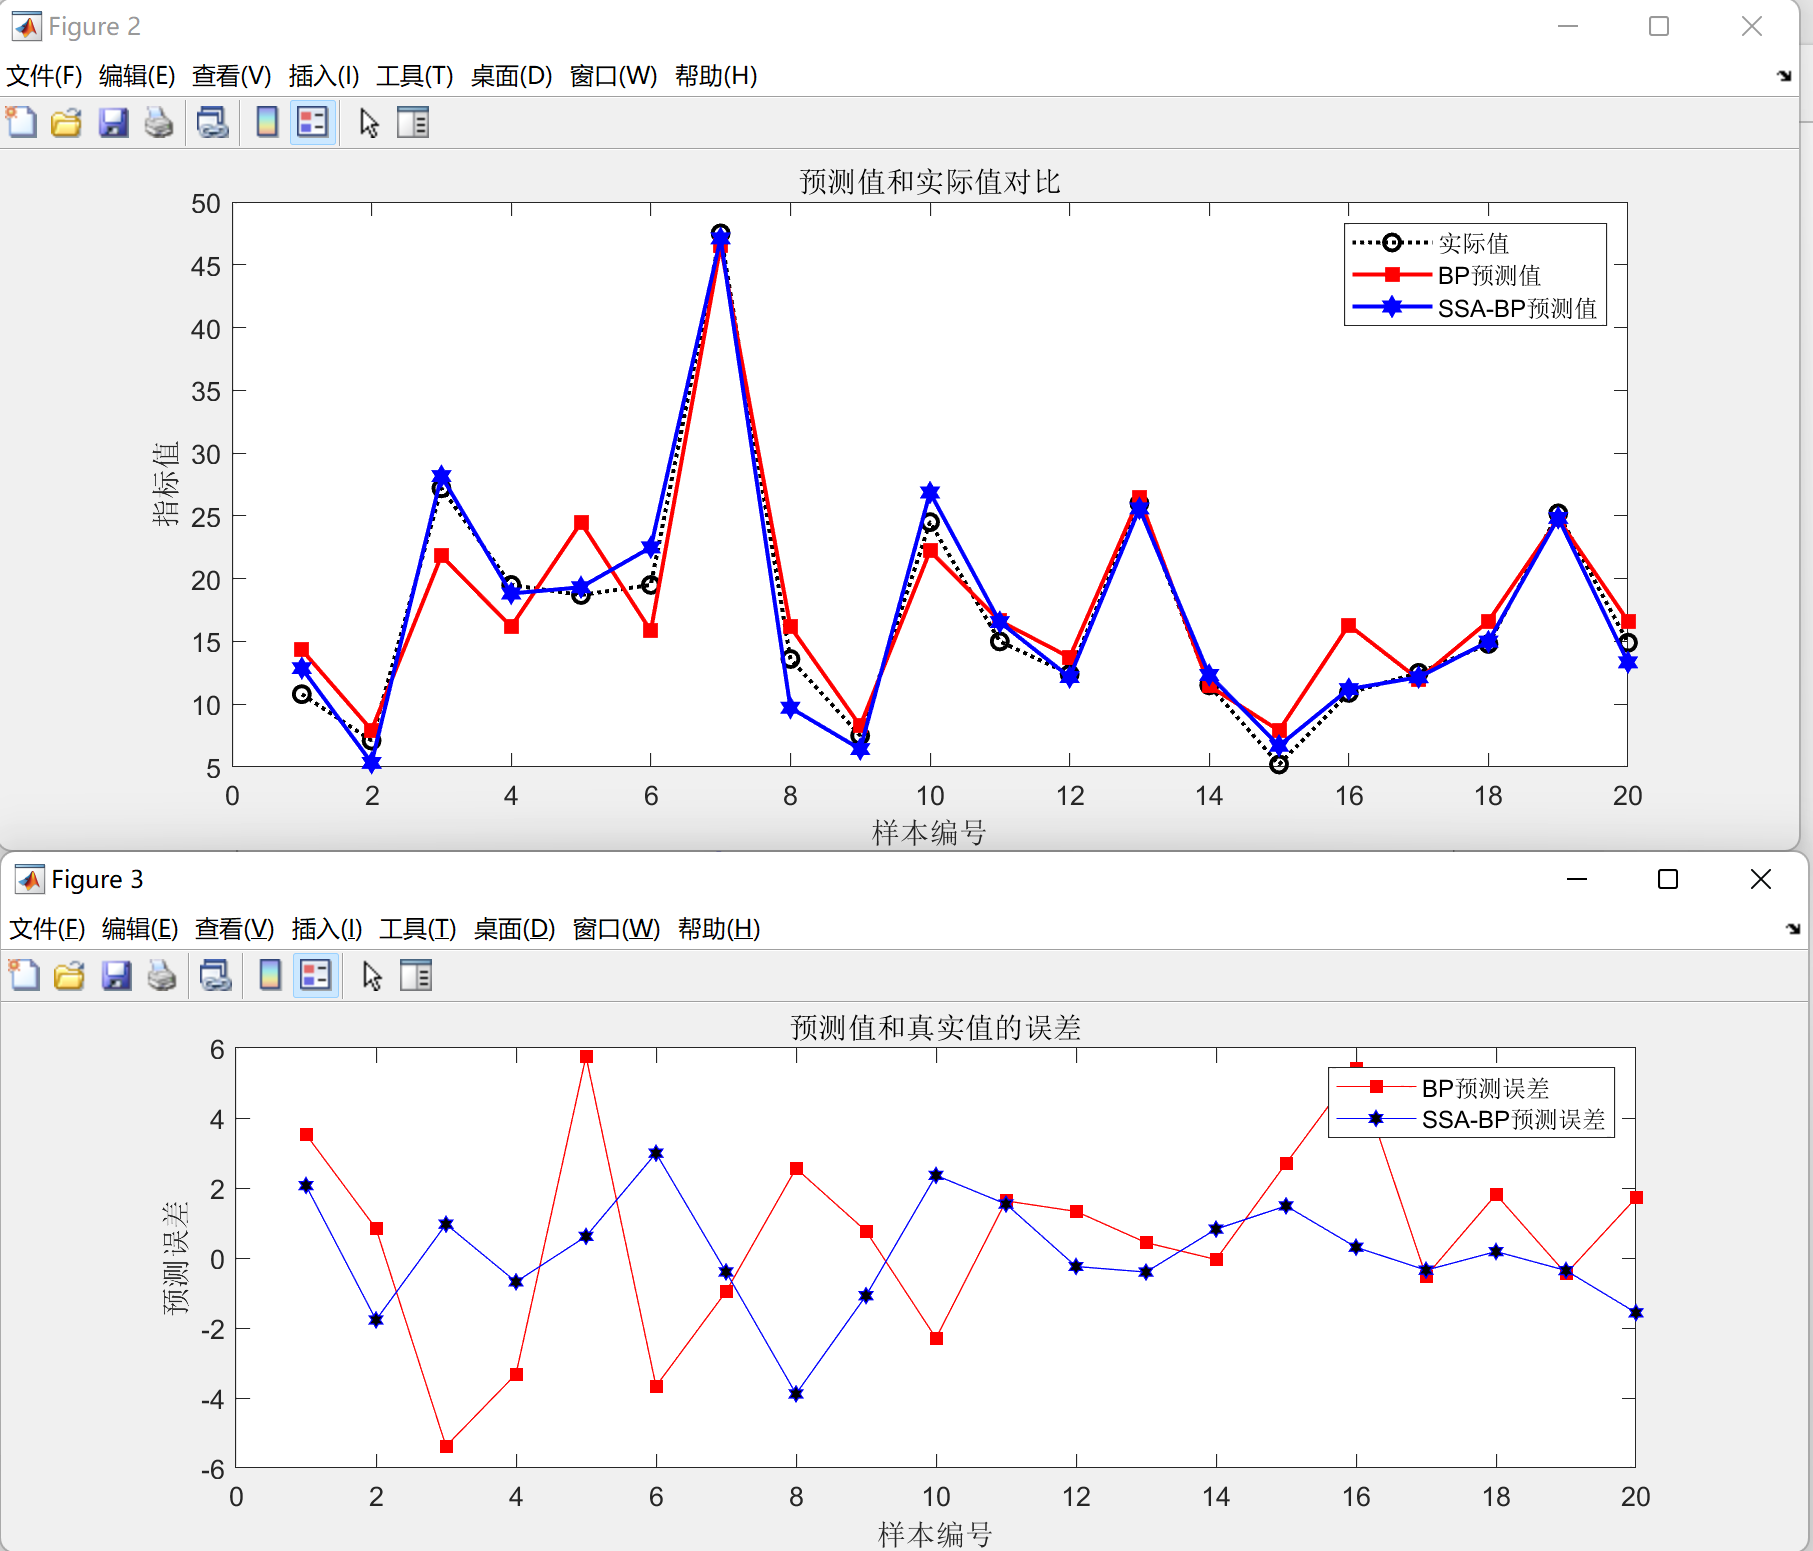The image size is (1813, 1551).
Task: Select Edit Plot arrow in Figure 3 toolbar
Action: [x=372, y=976]
